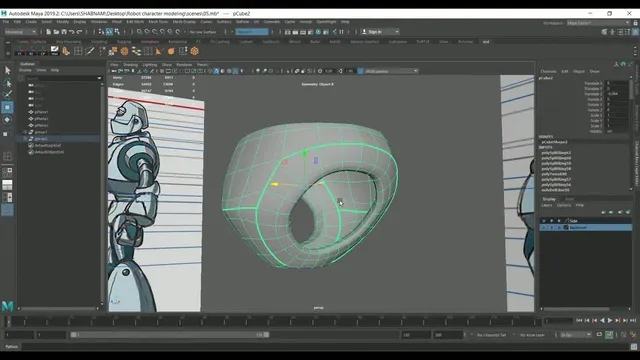Switch to the Animation shelf tab
Viewport: 640px width, 360px height.
150,42
